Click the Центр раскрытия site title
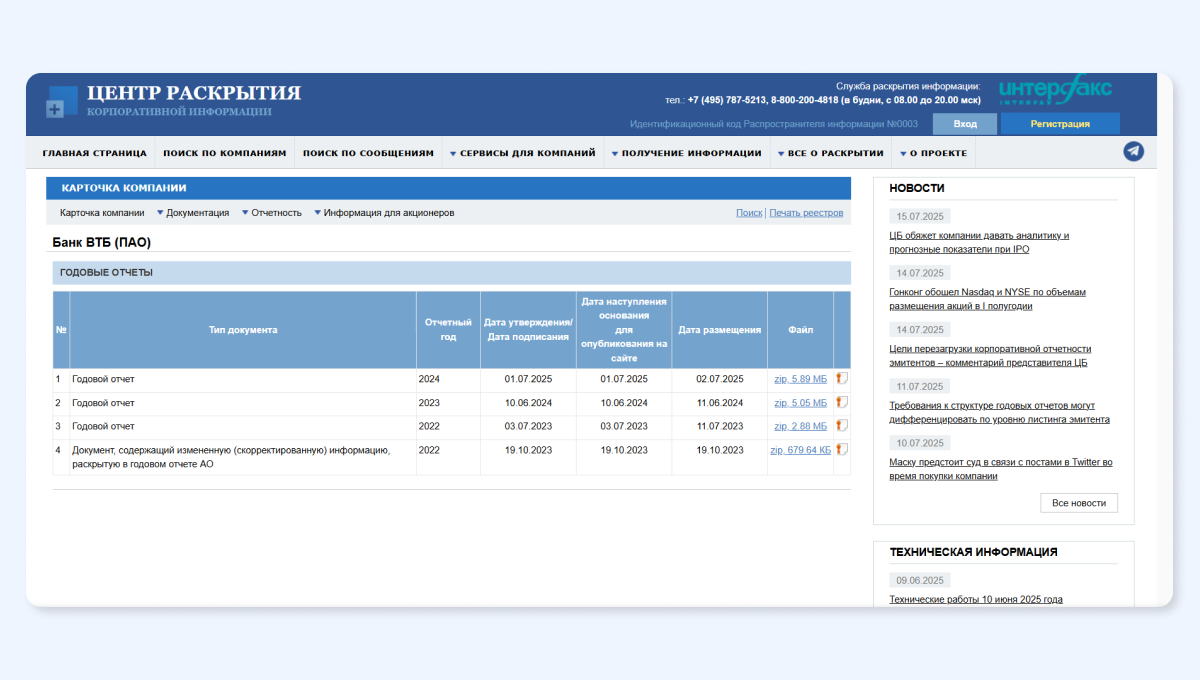This screenshot has height=680, width=1200. coord(194,93)
